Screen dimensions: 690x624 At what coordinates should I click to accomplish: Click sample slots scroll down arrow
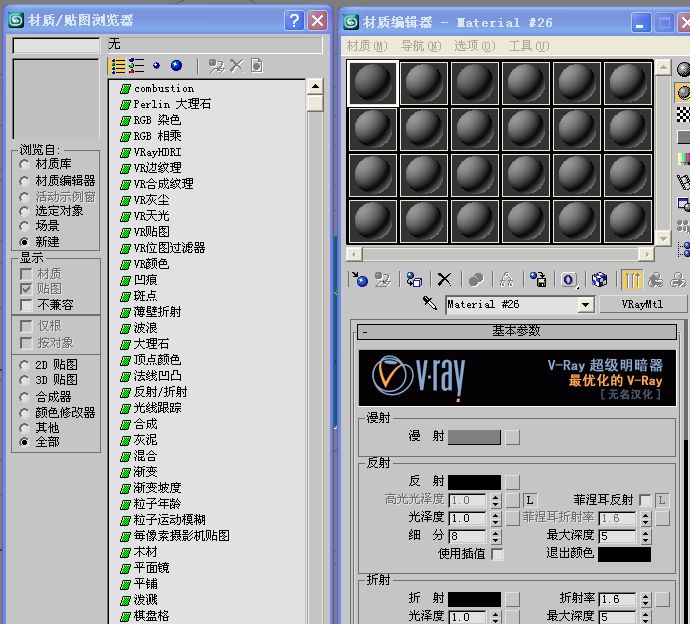coord(663,238)
